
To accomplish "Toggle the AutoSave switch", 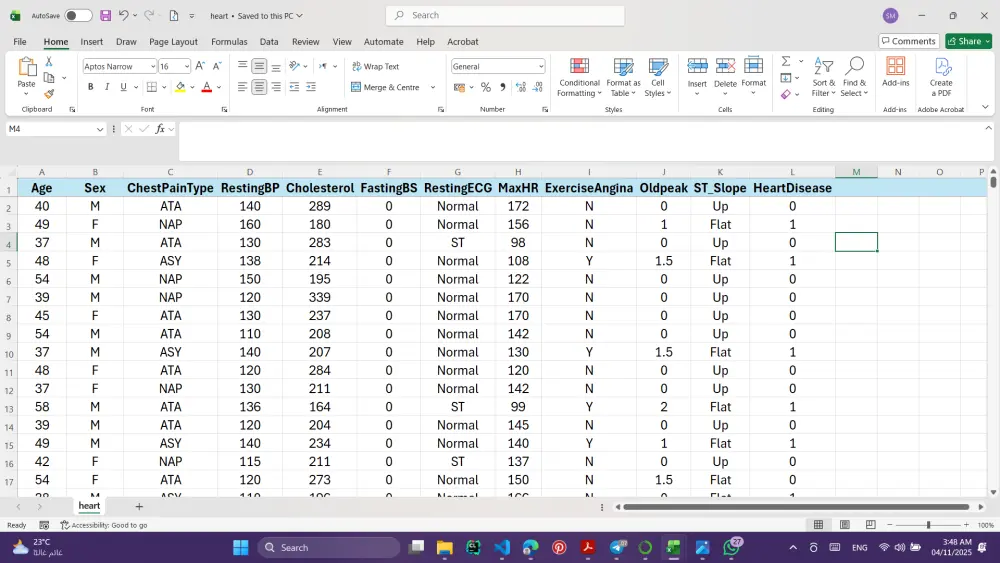I will click(78, 15).
